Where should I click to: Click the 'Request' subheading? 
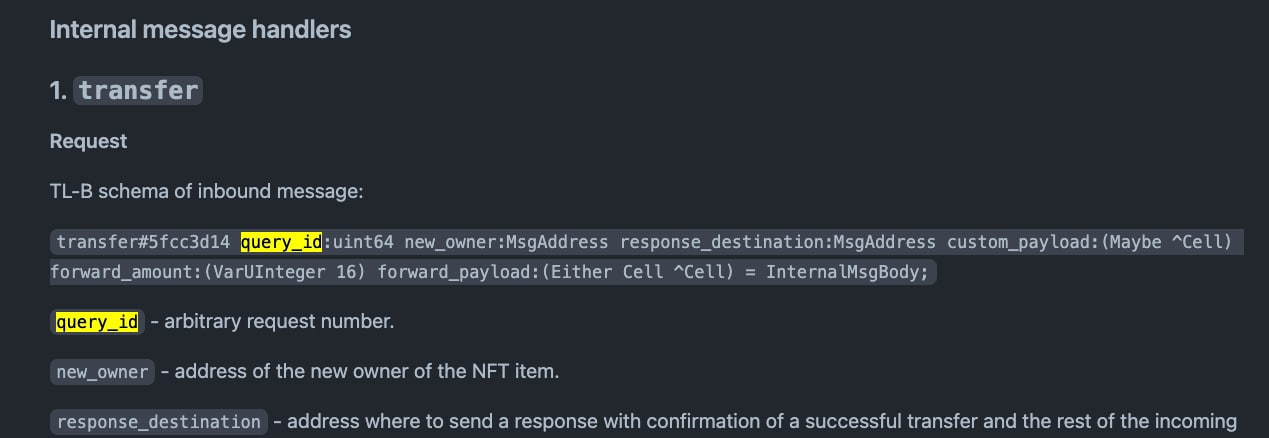(x=89, y=141)
